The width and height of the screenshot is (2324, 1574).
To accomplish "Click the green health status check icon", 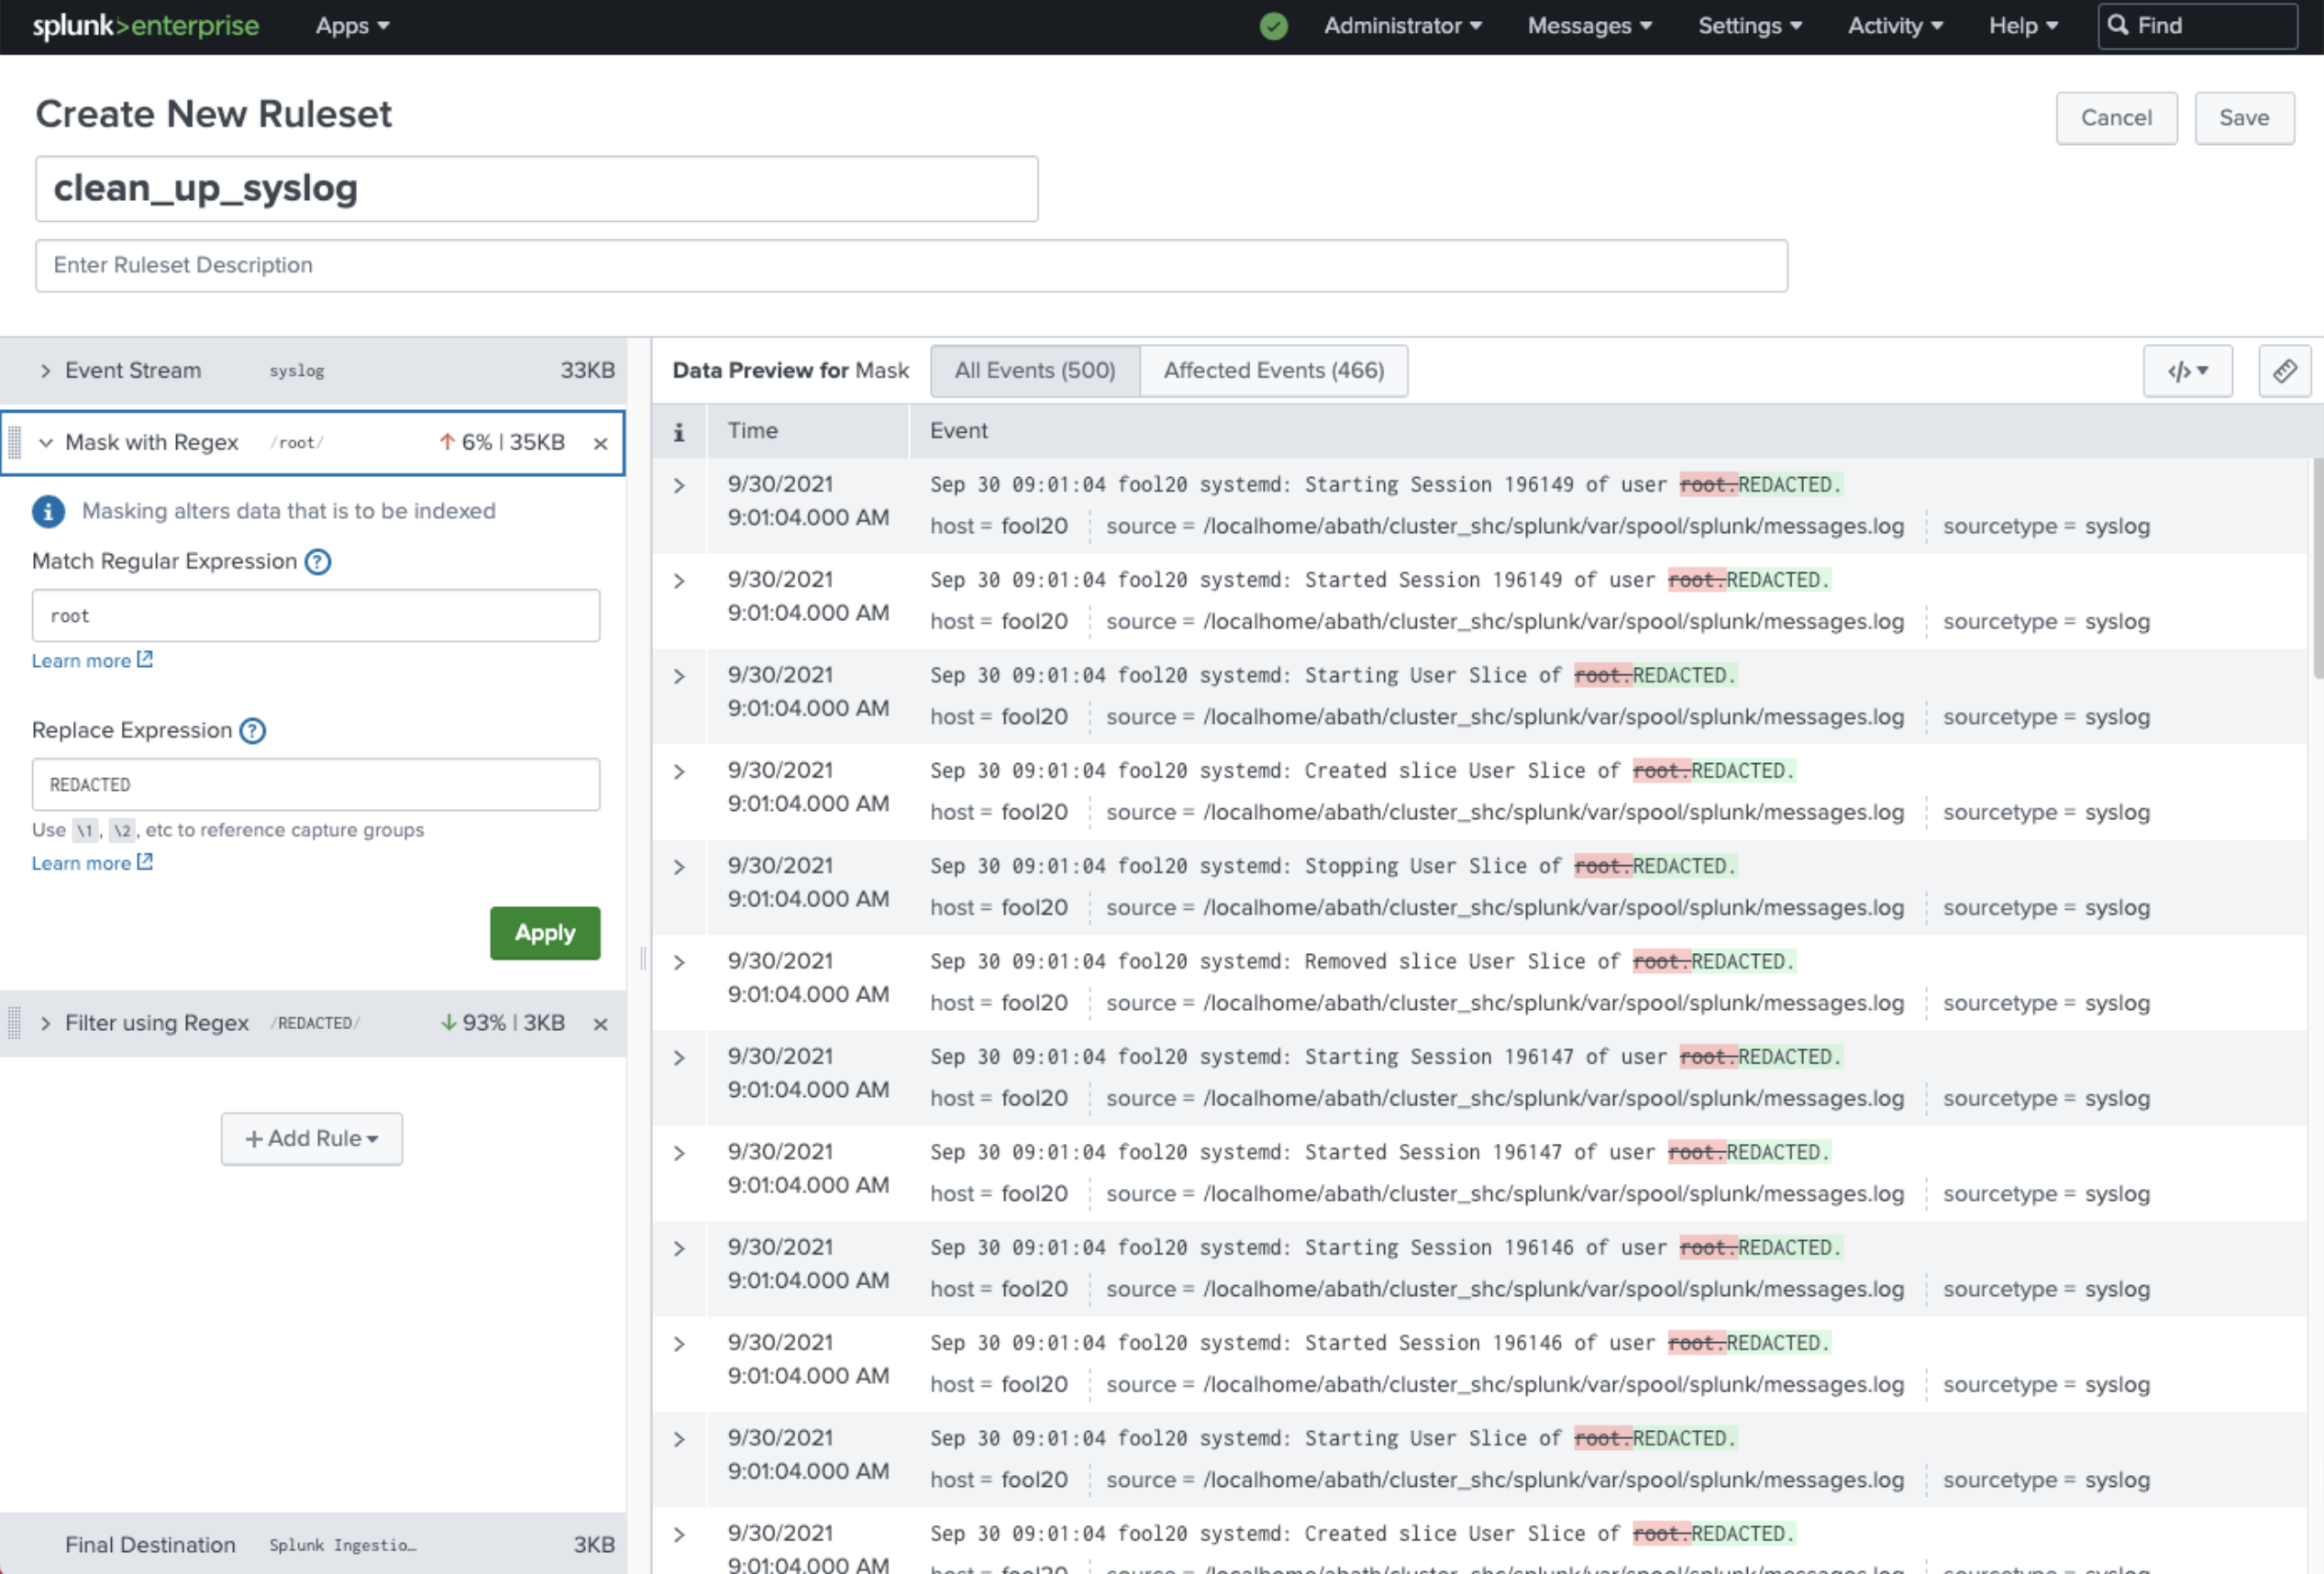I will 1273,26.
